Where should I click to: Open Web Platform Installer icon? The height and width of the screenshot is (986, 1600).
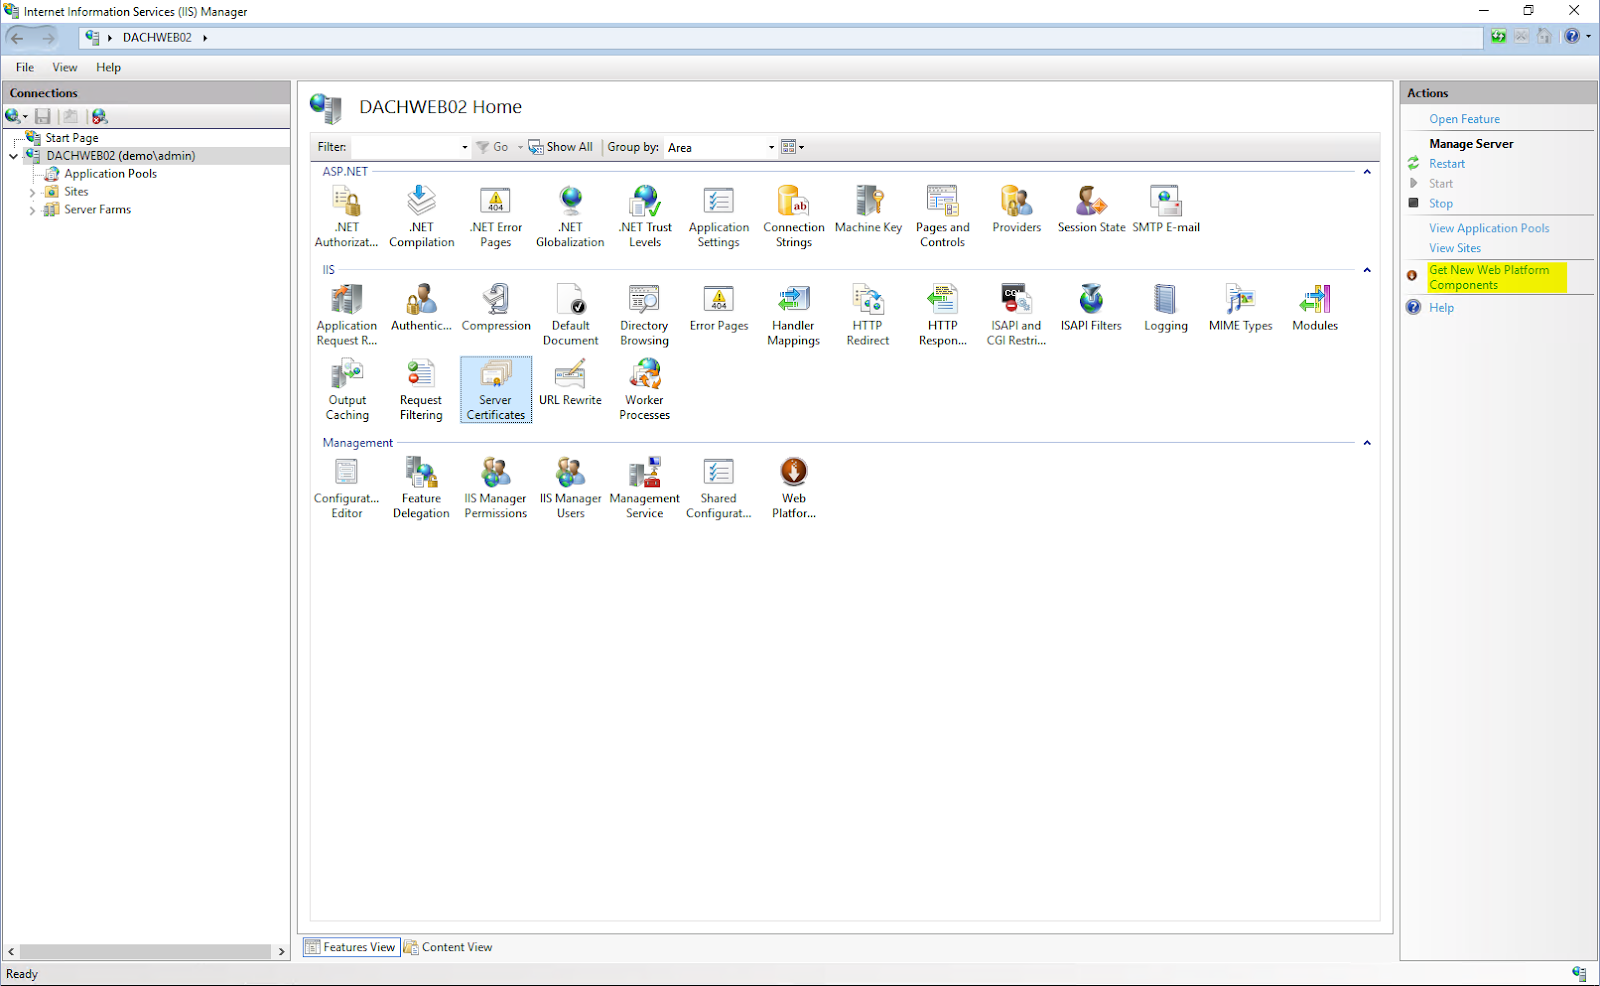tap(793, 487)
